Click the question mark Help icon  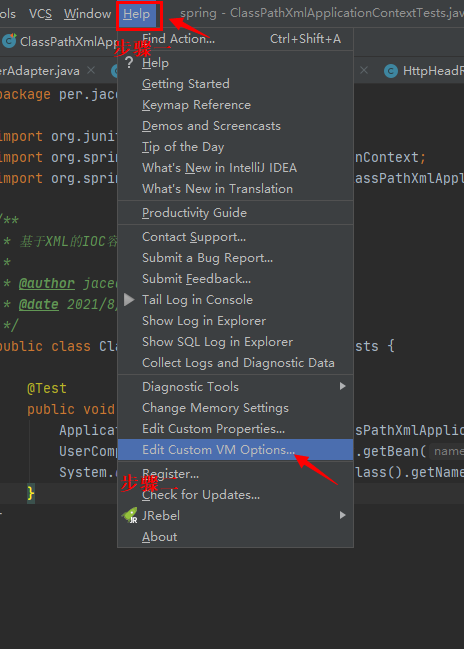tap(129, 62)
